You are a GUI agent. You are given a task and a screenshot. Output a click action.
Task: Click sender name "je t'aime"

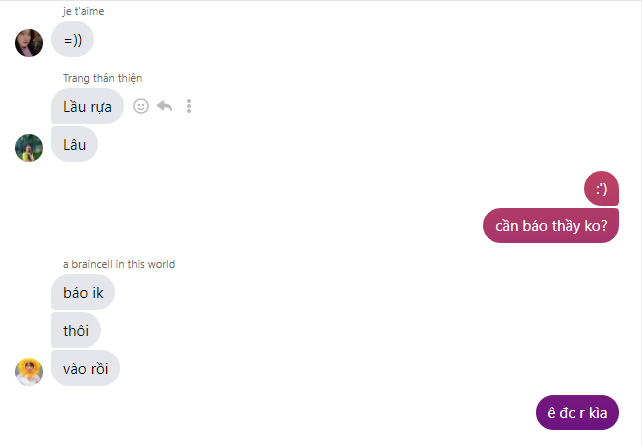tap(84, 11)
